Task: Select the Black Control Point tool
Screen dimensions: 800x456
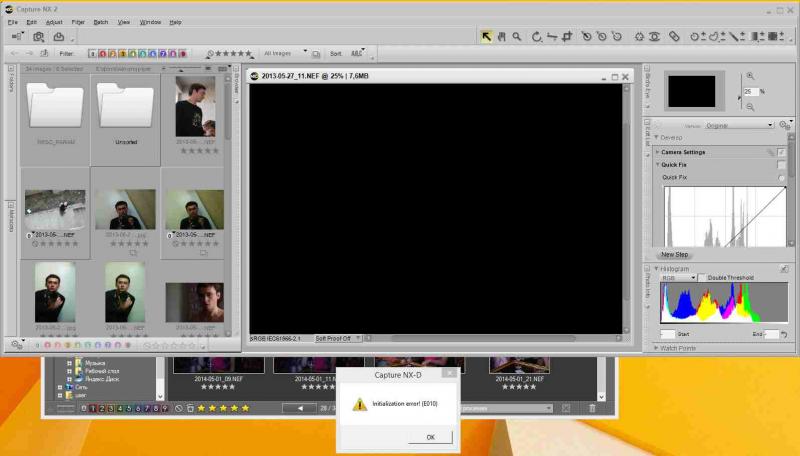Action: click(586, 37)
